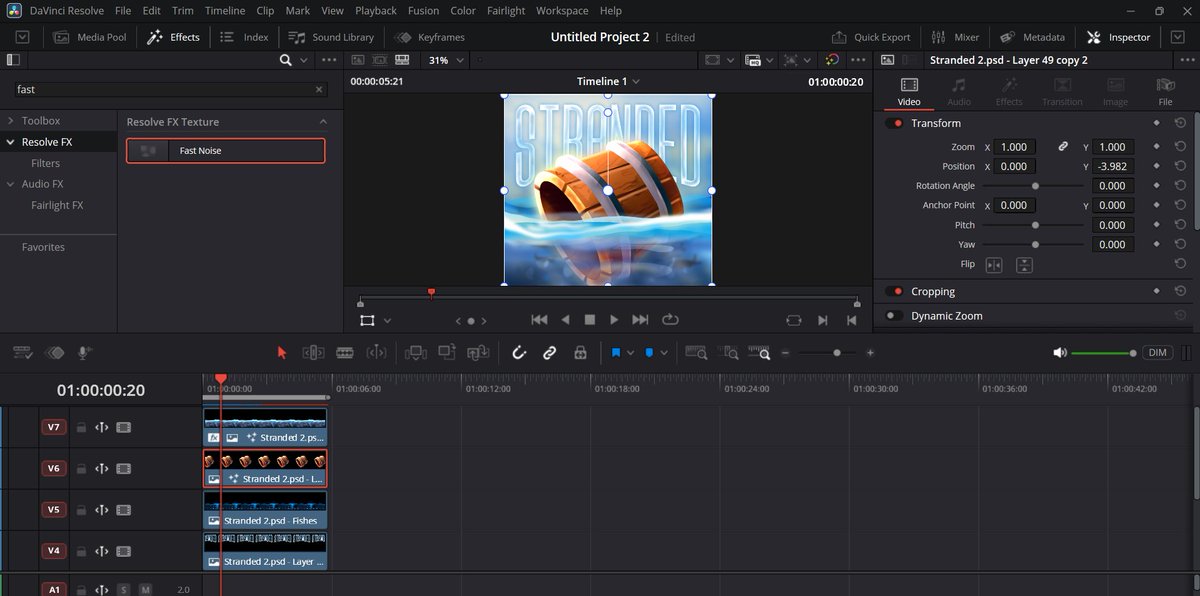This screenshot has width=1200, height=596.
Task: Toggle loop playback in viewer
Action: click(670, 320)
